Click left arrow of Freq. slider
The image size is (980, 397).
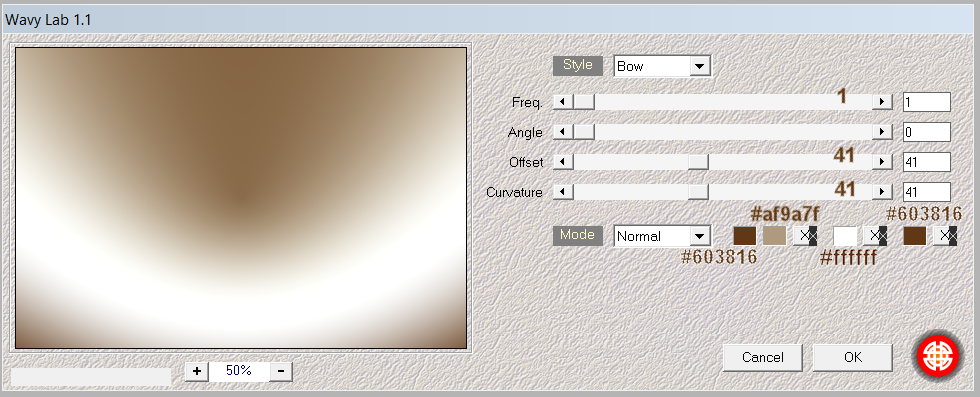click(x=563, y=102)
